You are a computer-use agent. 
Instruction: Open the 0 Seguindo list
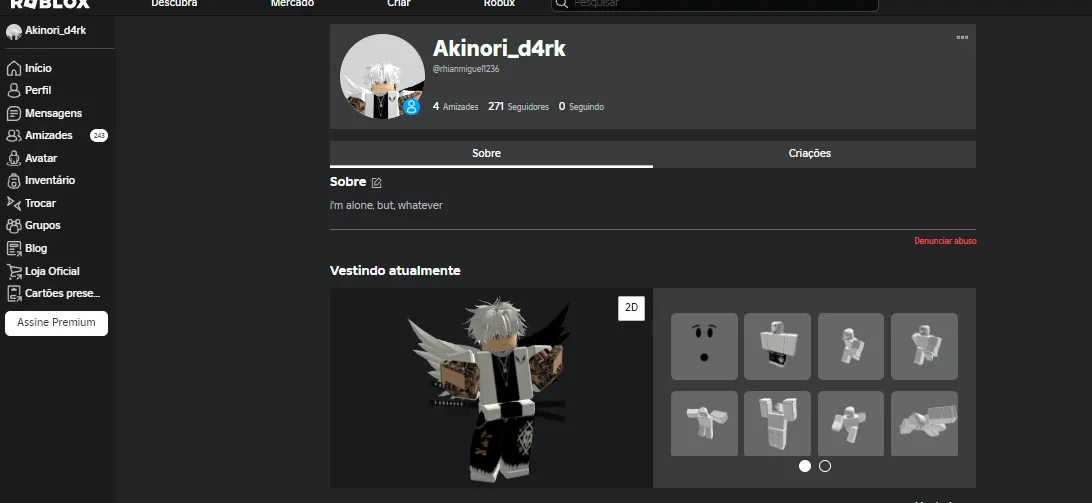pos(581,107)
